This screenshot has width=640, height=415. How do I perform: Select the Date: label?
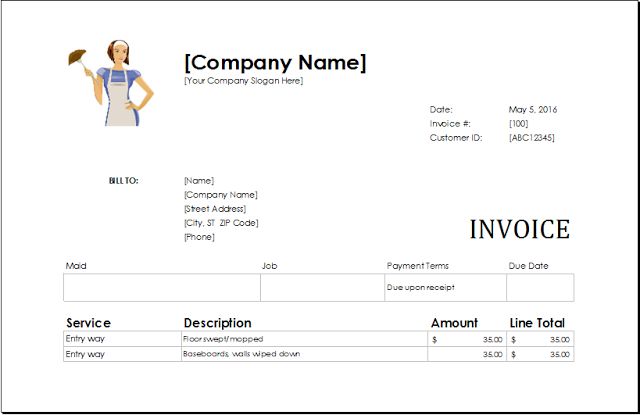point(441,109)
